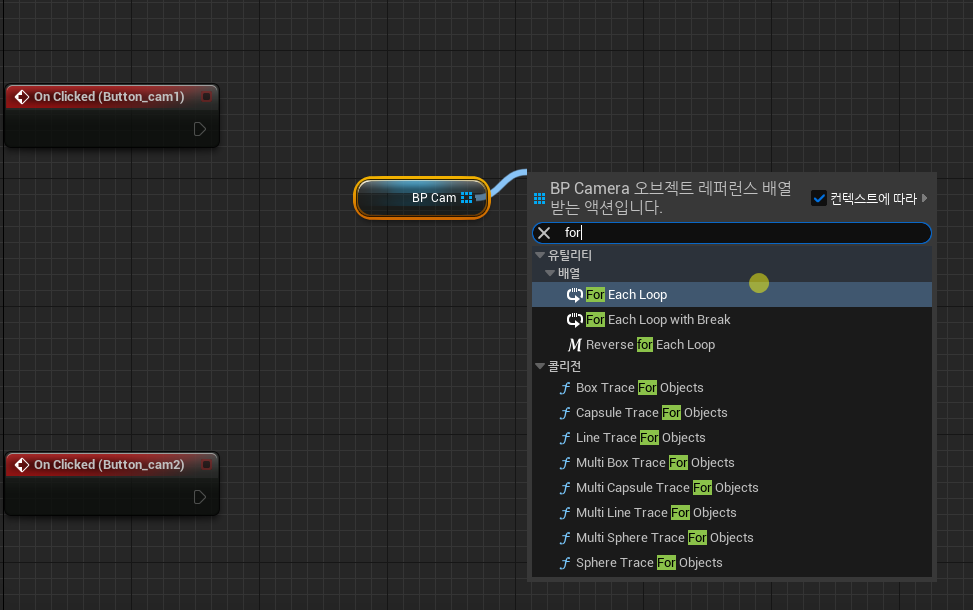
Task: Click function icon of Line Trace For Objects
Action: [x=565, y=437]
